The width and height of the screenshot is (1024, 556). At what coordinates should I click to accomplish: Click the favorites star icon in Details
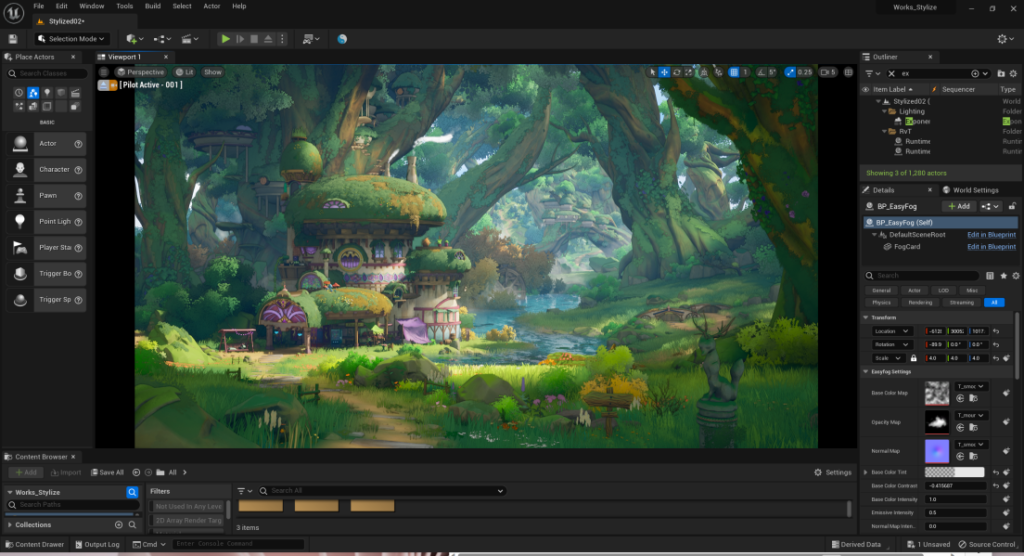tap(1003, 275)
